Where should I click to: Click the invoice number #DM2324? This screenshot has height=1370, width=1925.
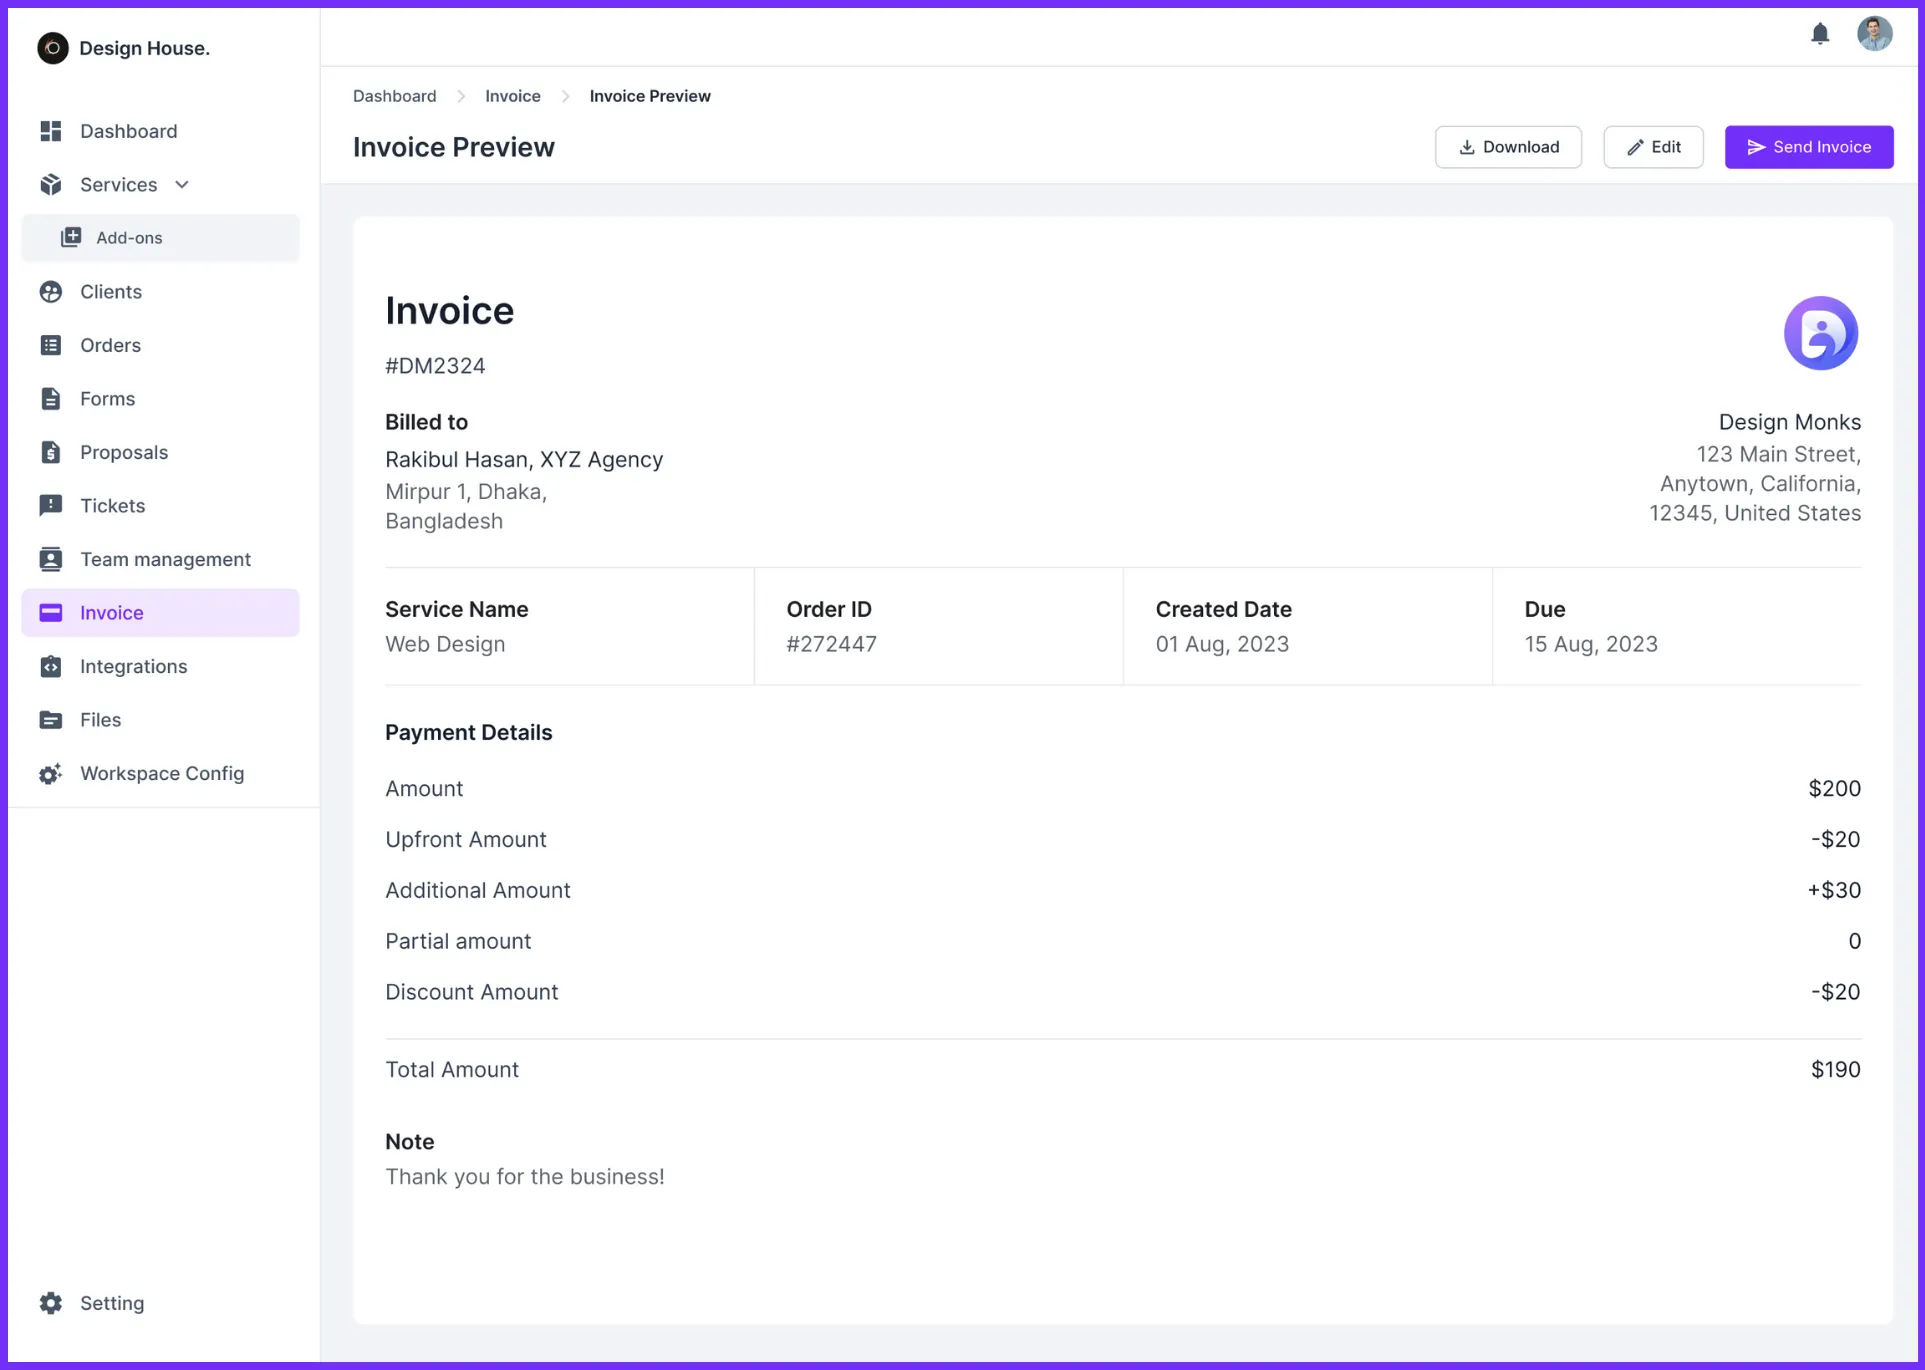435,366
